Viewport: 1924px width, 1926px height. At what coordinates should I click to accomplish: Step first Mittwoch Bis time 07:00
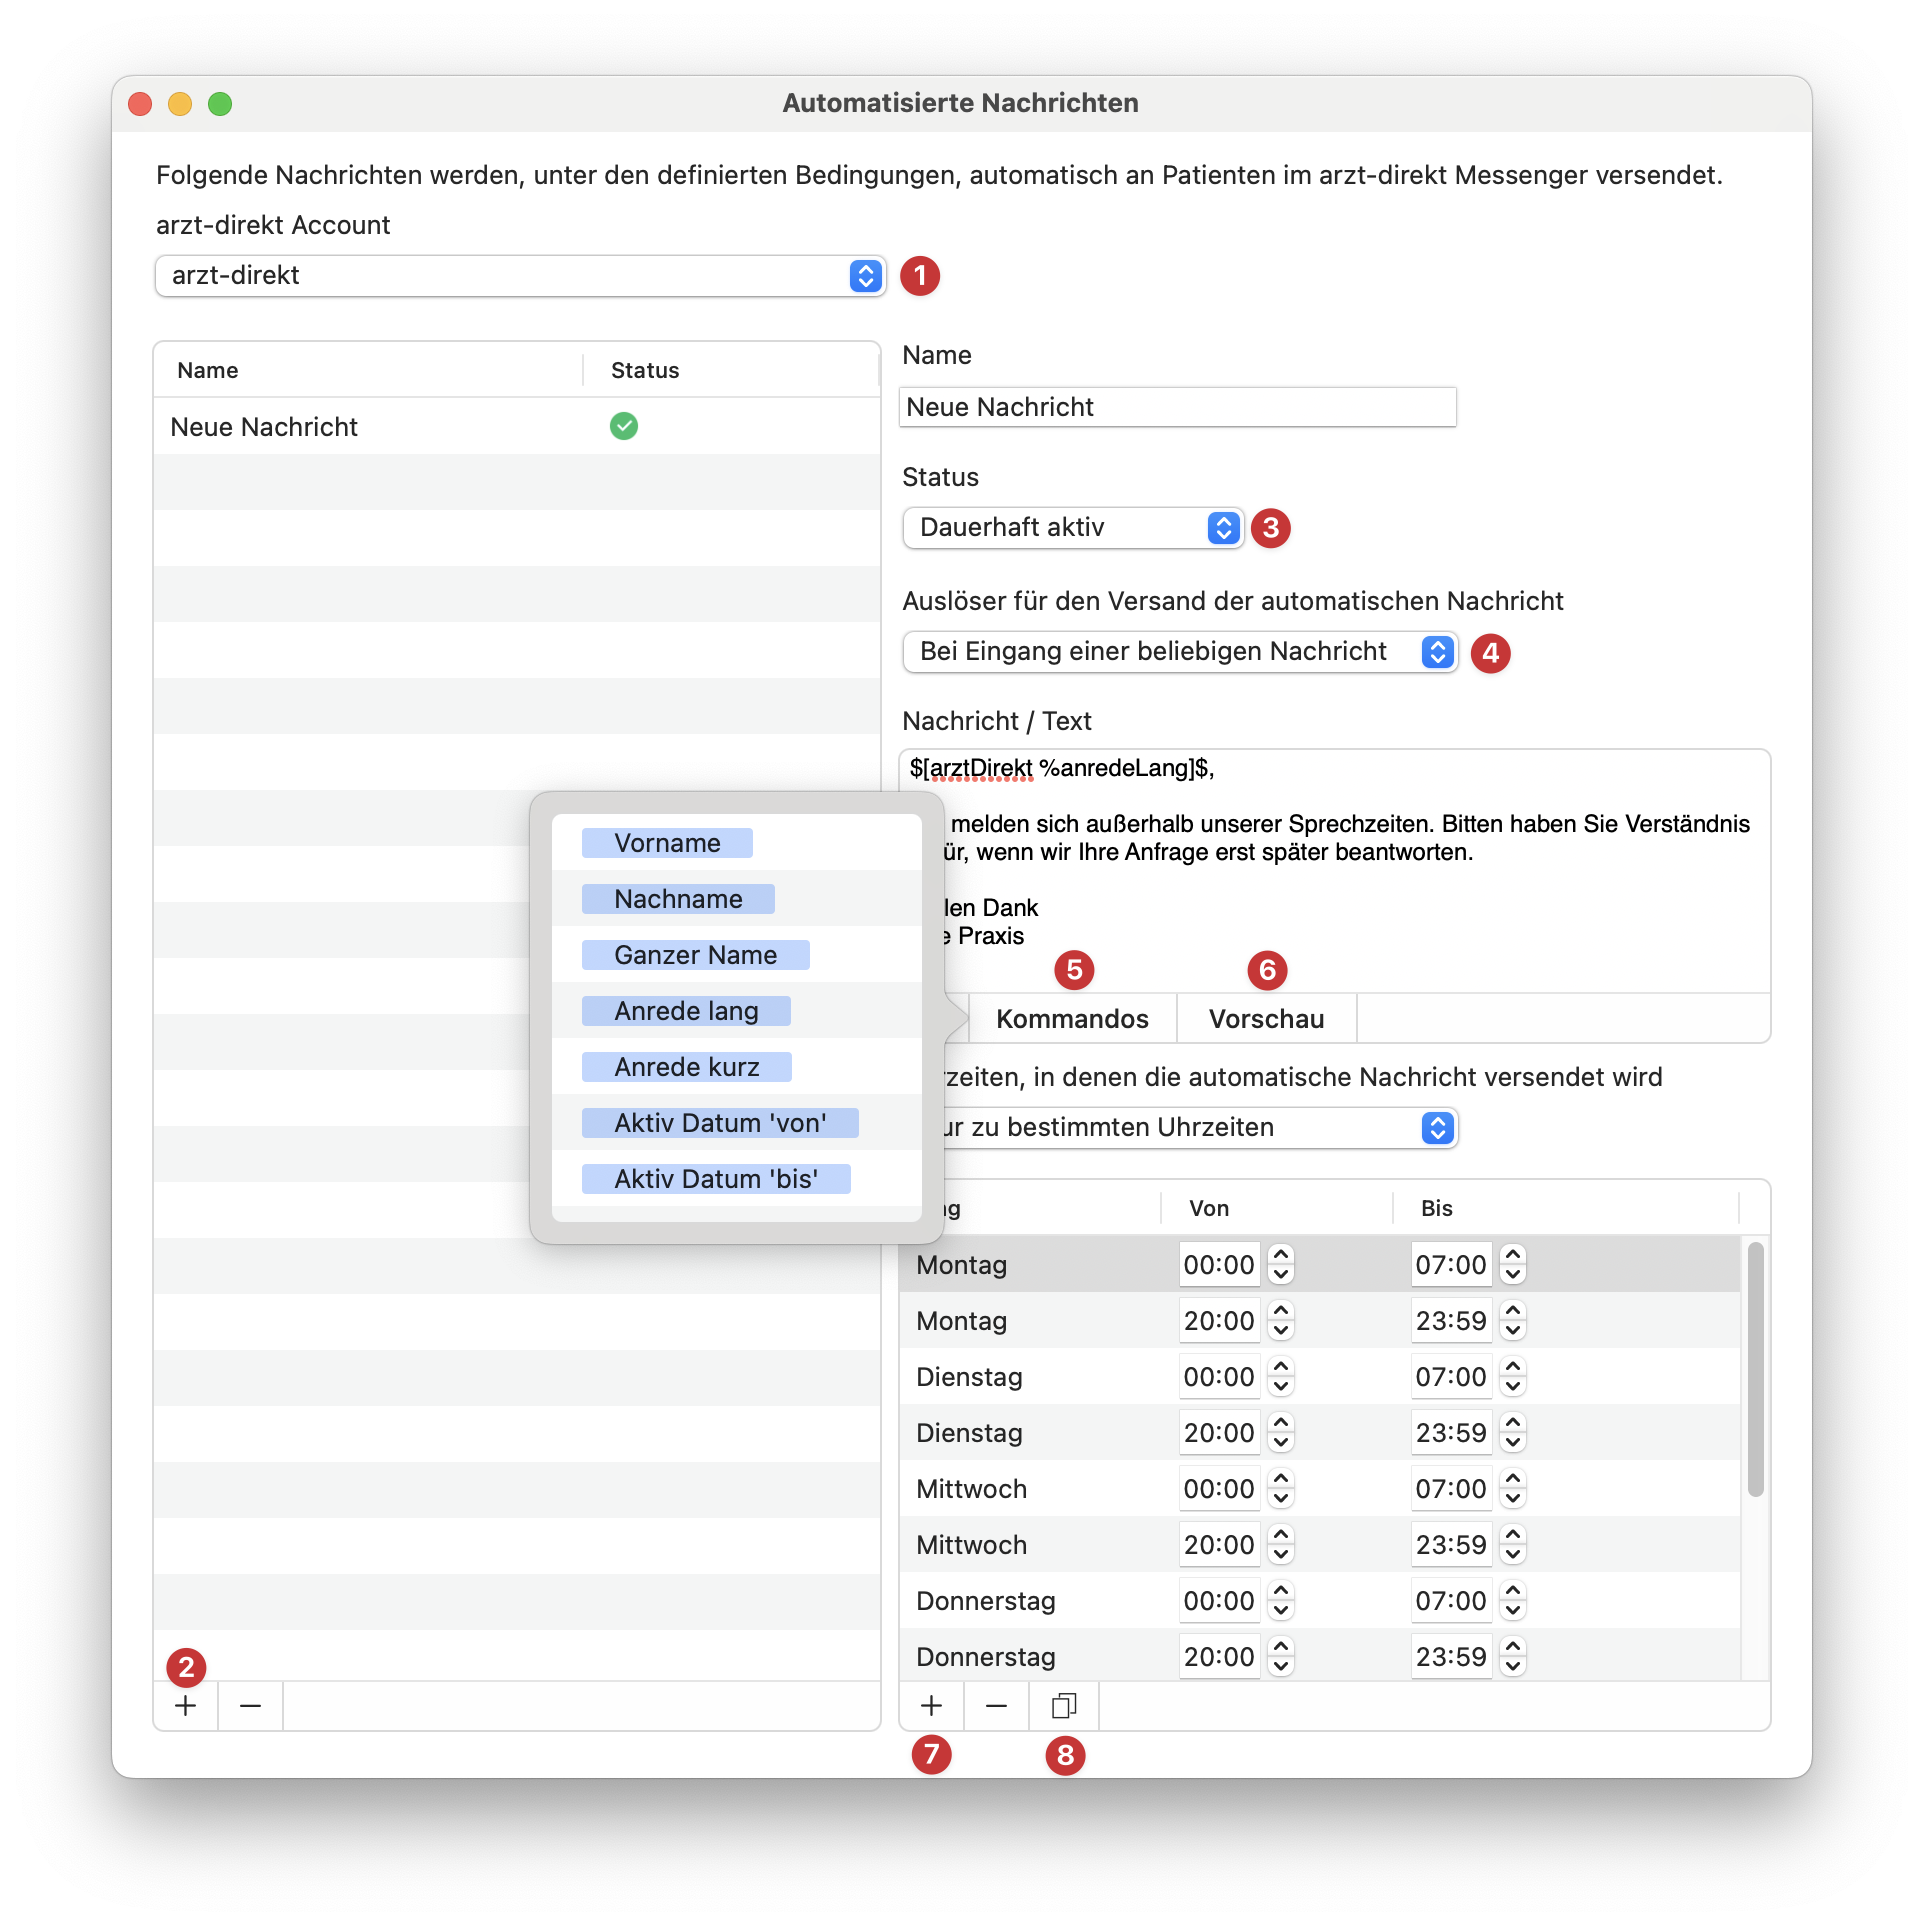[1513, 1489]
